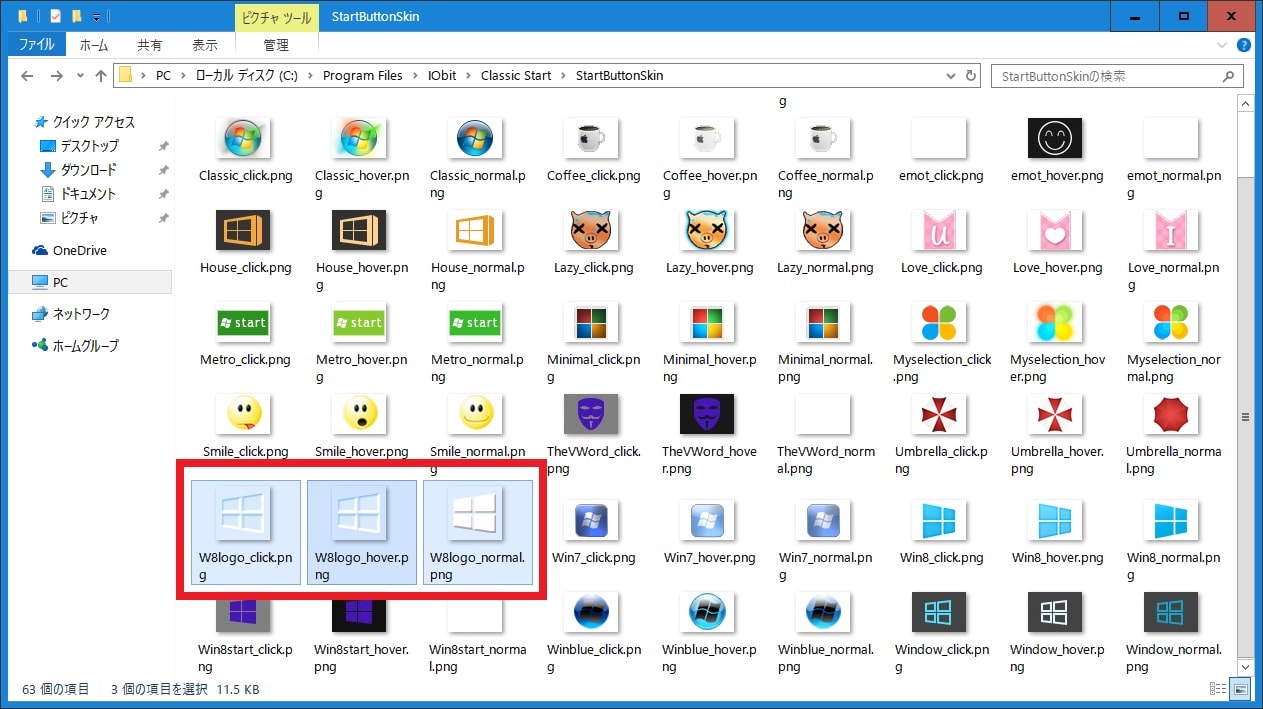Open the ファイル menu tab

[37, 45]
